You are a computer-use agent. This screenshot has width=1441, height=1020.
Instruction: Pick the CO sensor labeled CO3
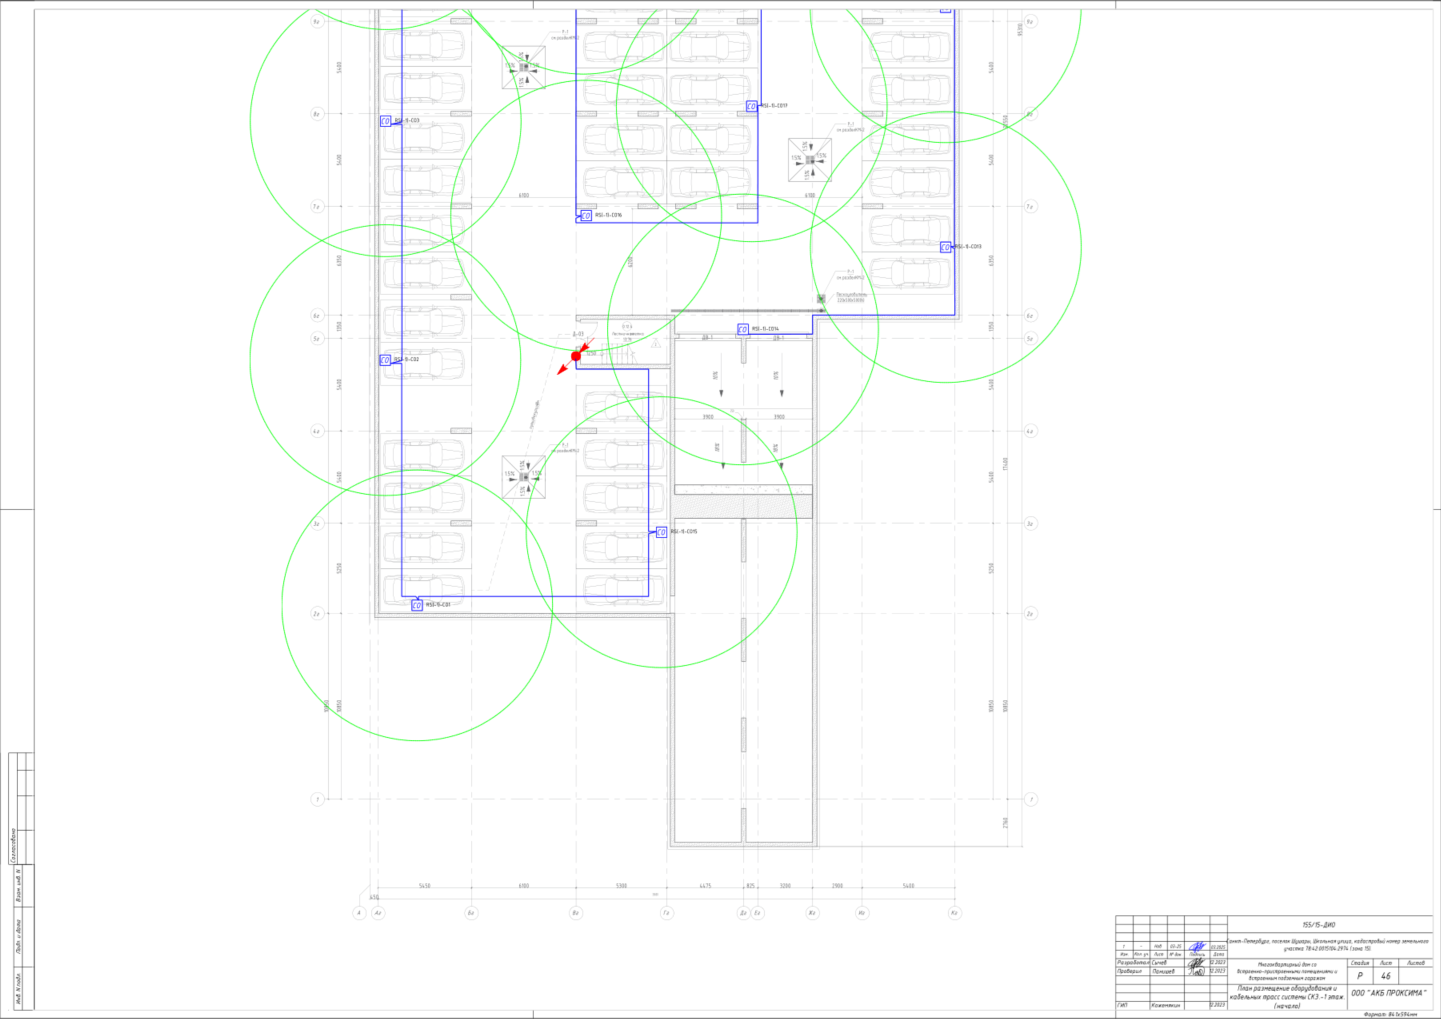385,121
